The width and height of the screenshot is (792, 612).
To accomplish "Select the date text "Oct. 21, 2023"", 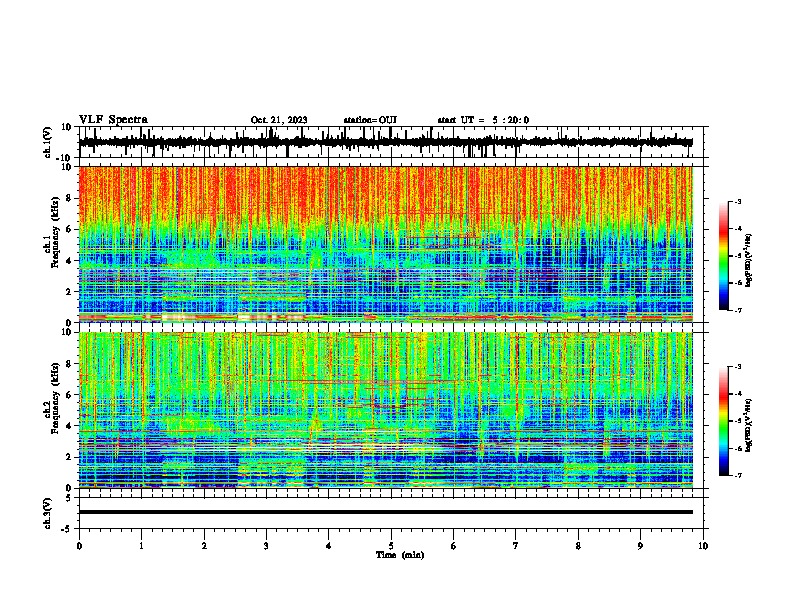I will (x=279, y=120).
